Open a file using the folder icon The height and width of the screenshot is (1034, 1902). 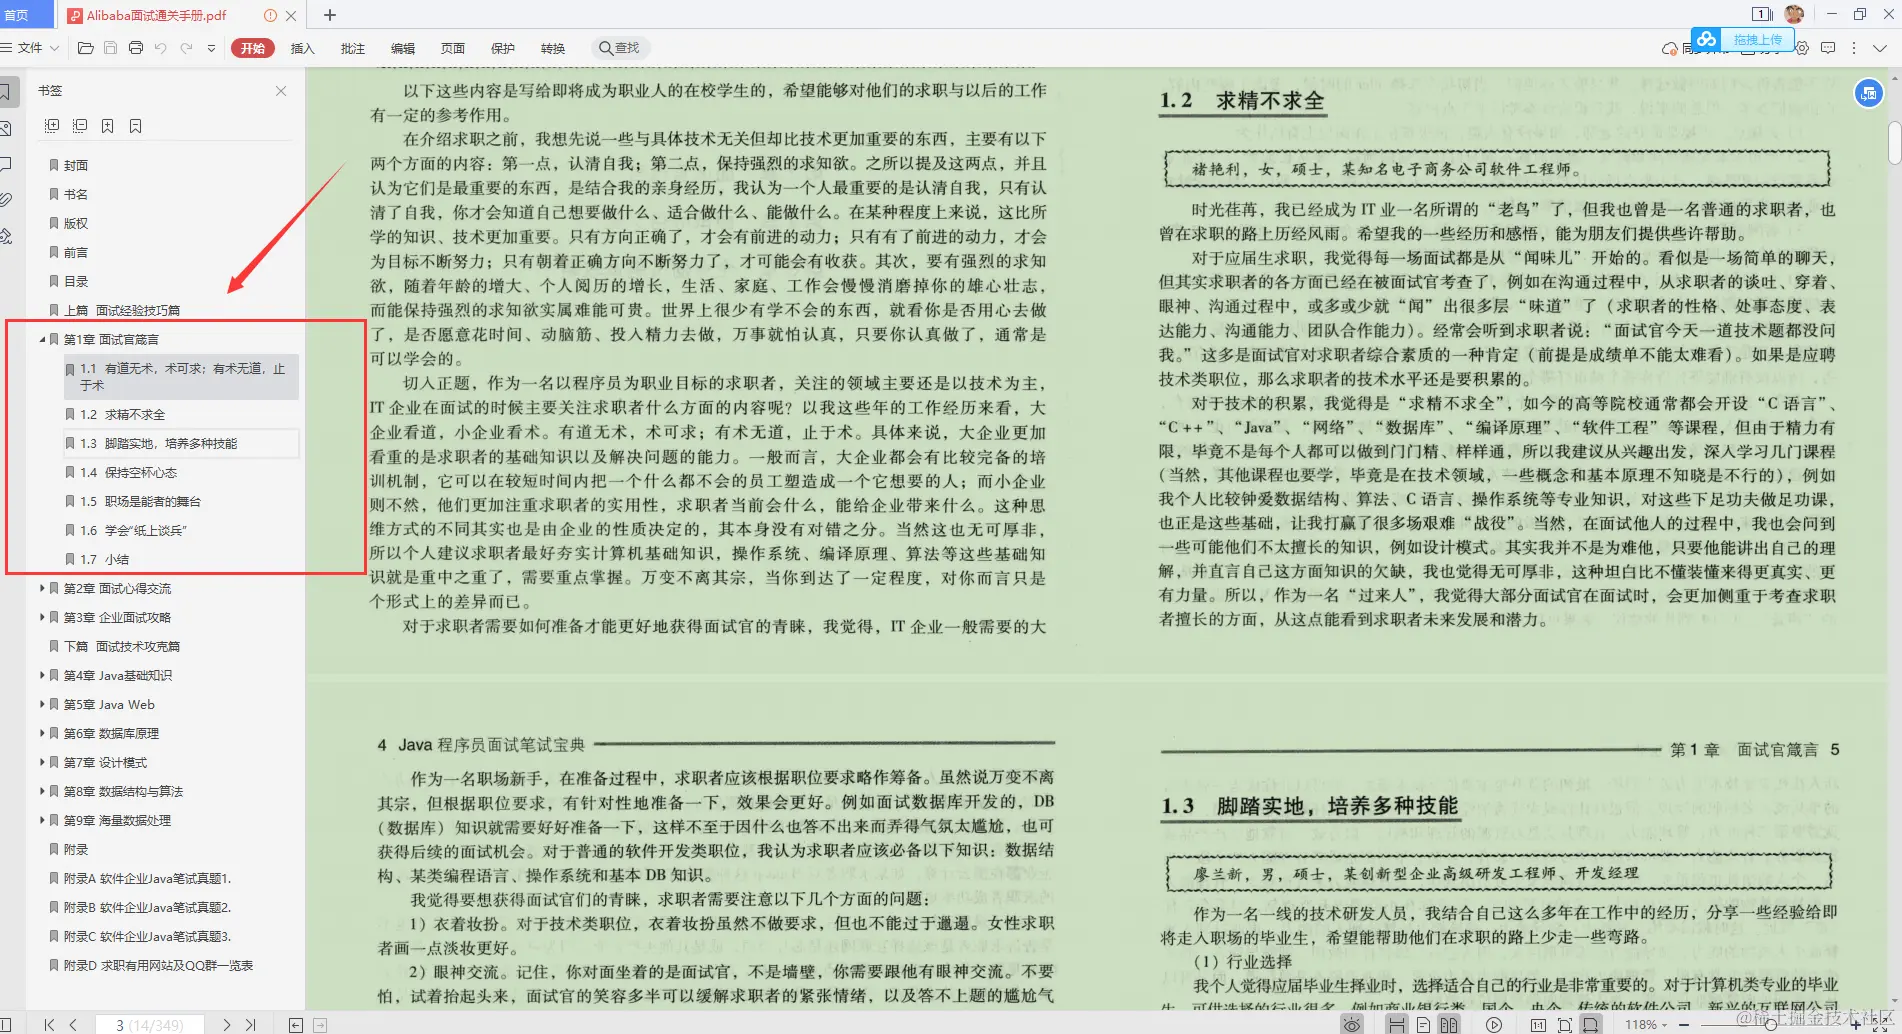pyautogui.click(x=85, y=47)
